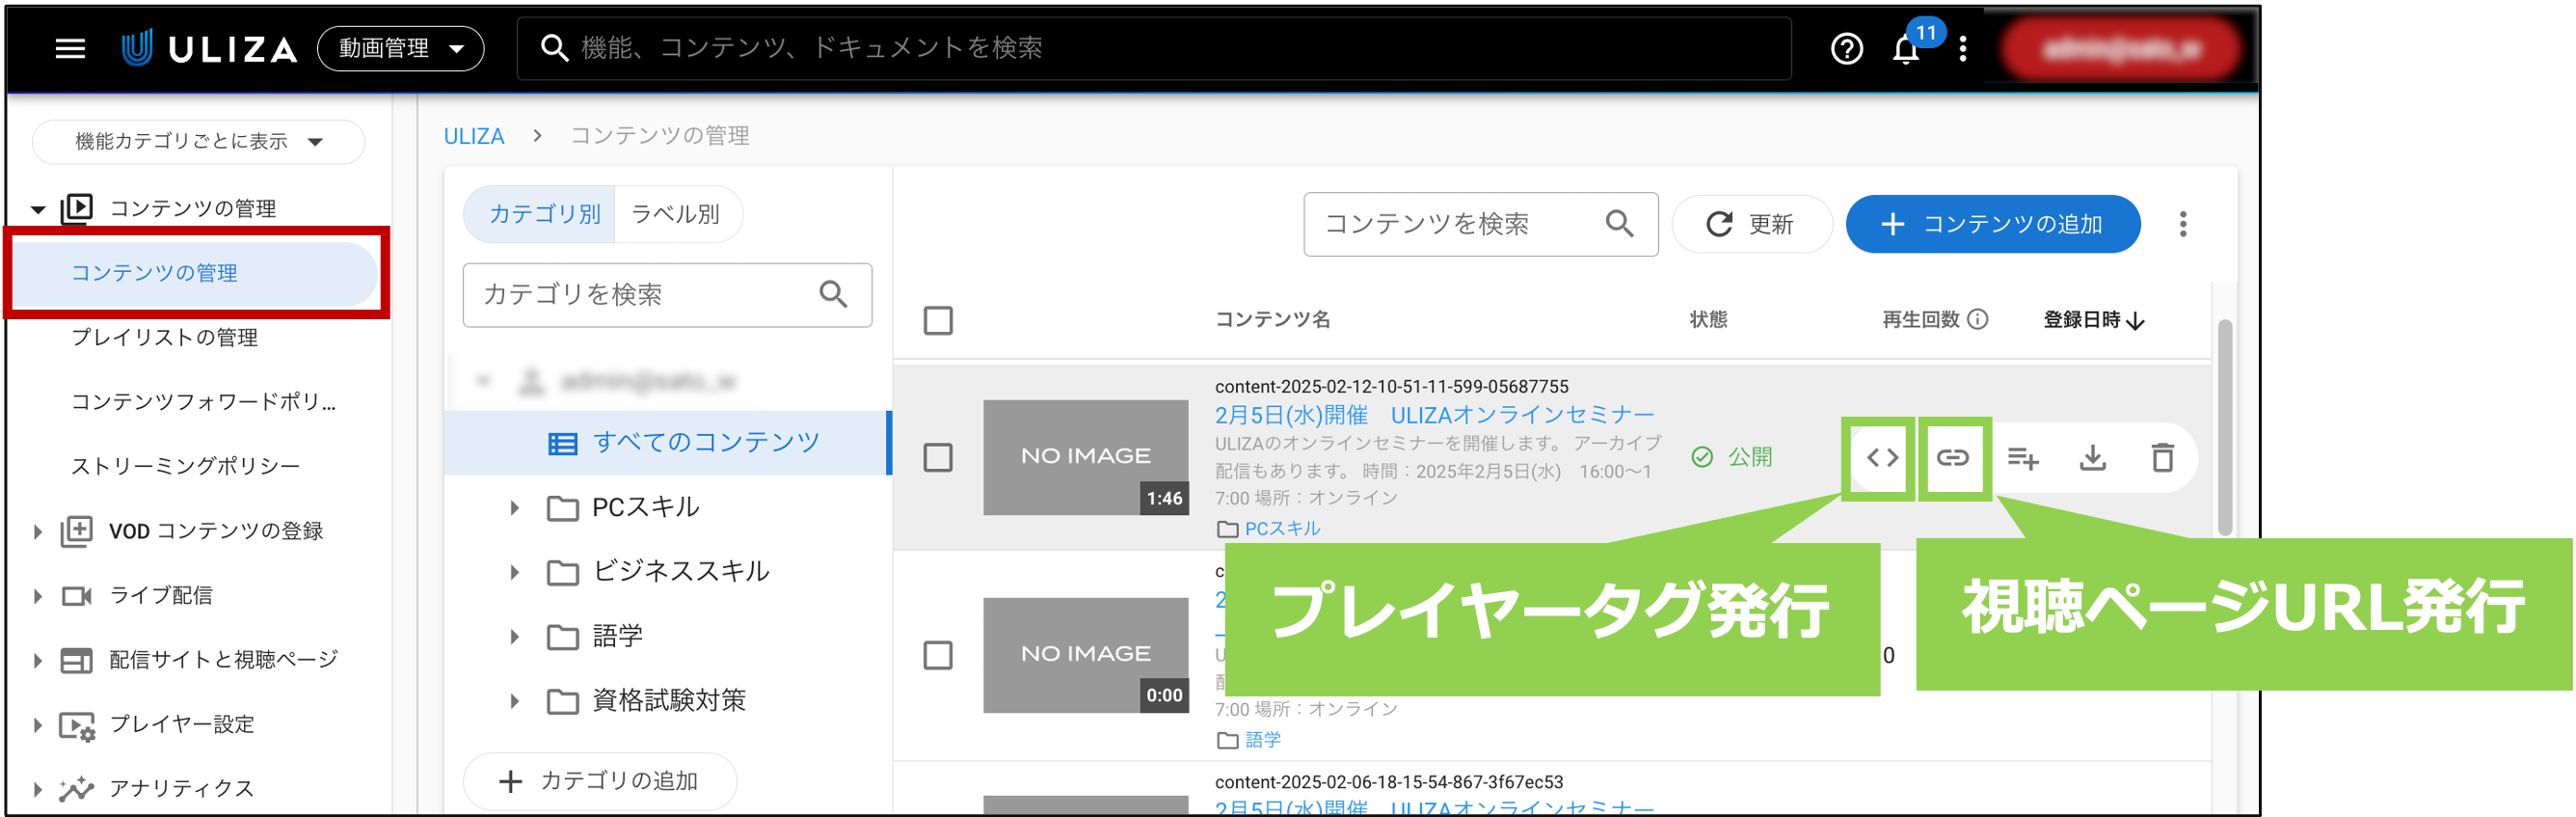This screenshot has width=2576, height=817.
Task: Issue player tag for first content row
Action: (x=1881, y=458)
